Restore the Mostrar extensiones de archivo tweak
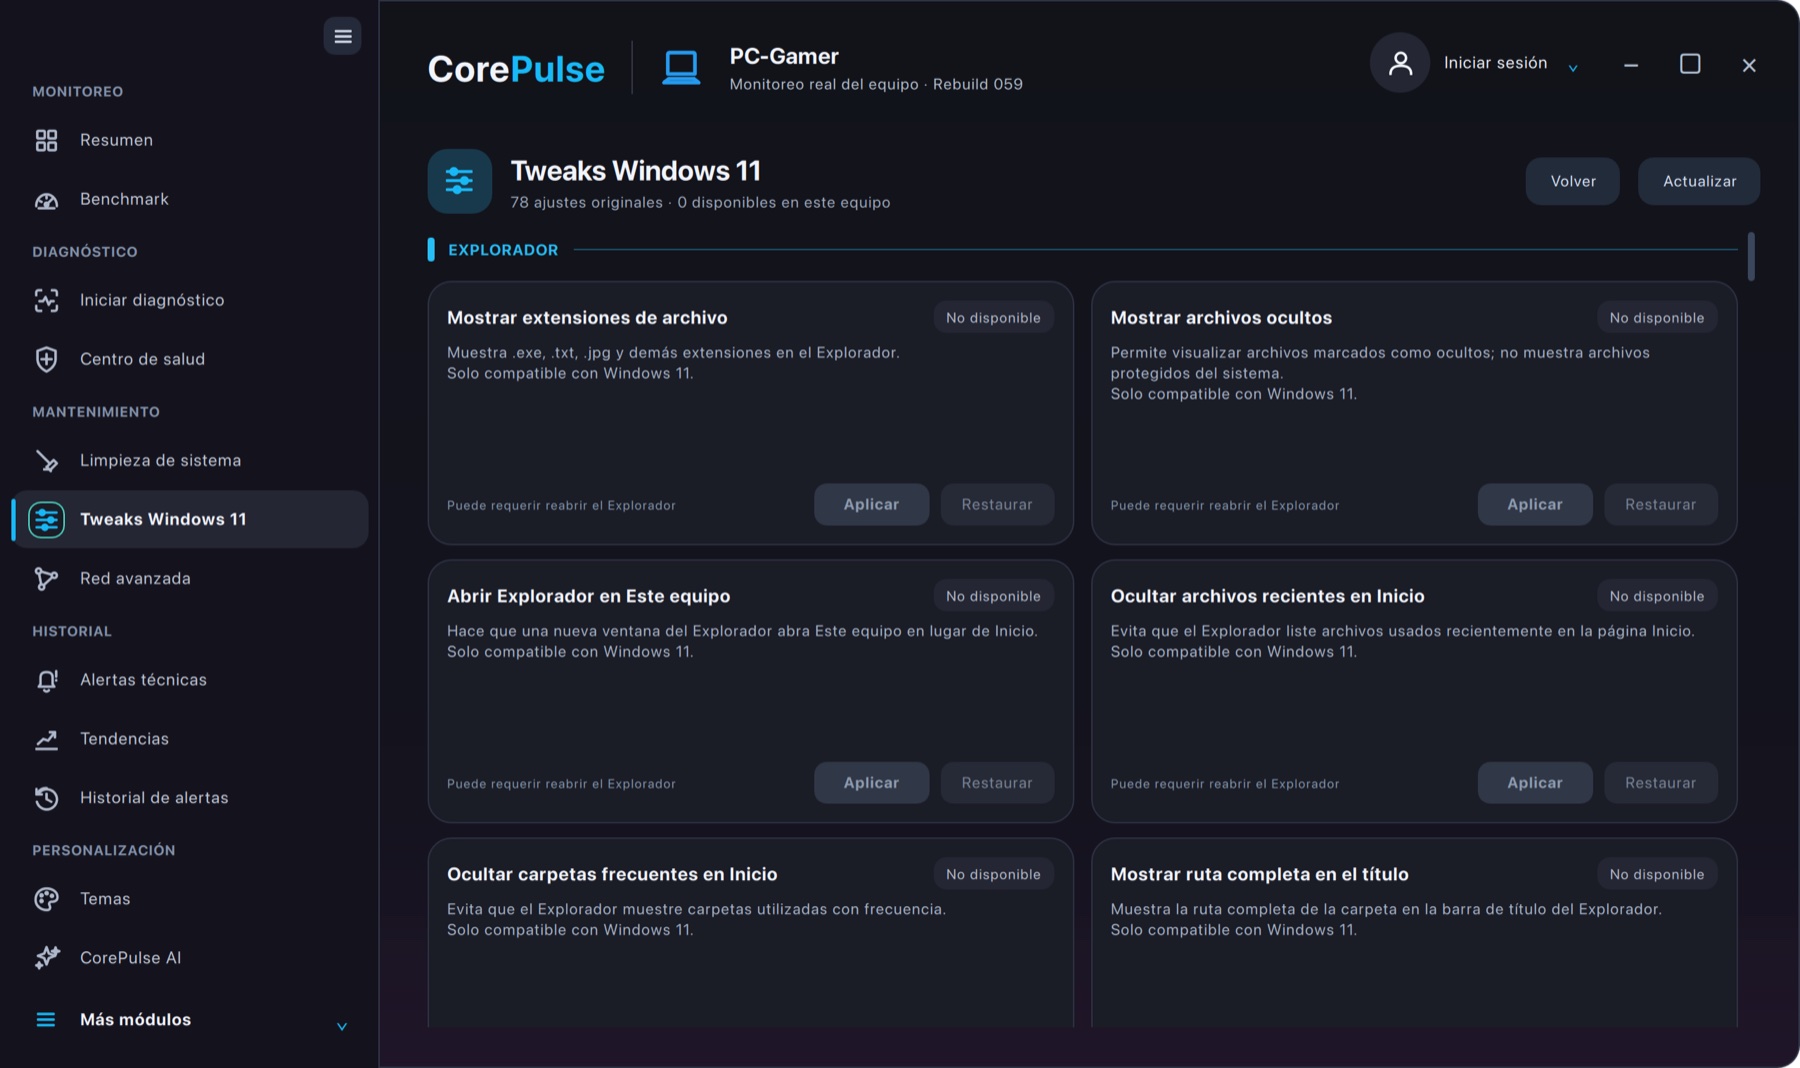Image resolution: width=1800 pixels, height=1068 pixels. click(997, 505)
